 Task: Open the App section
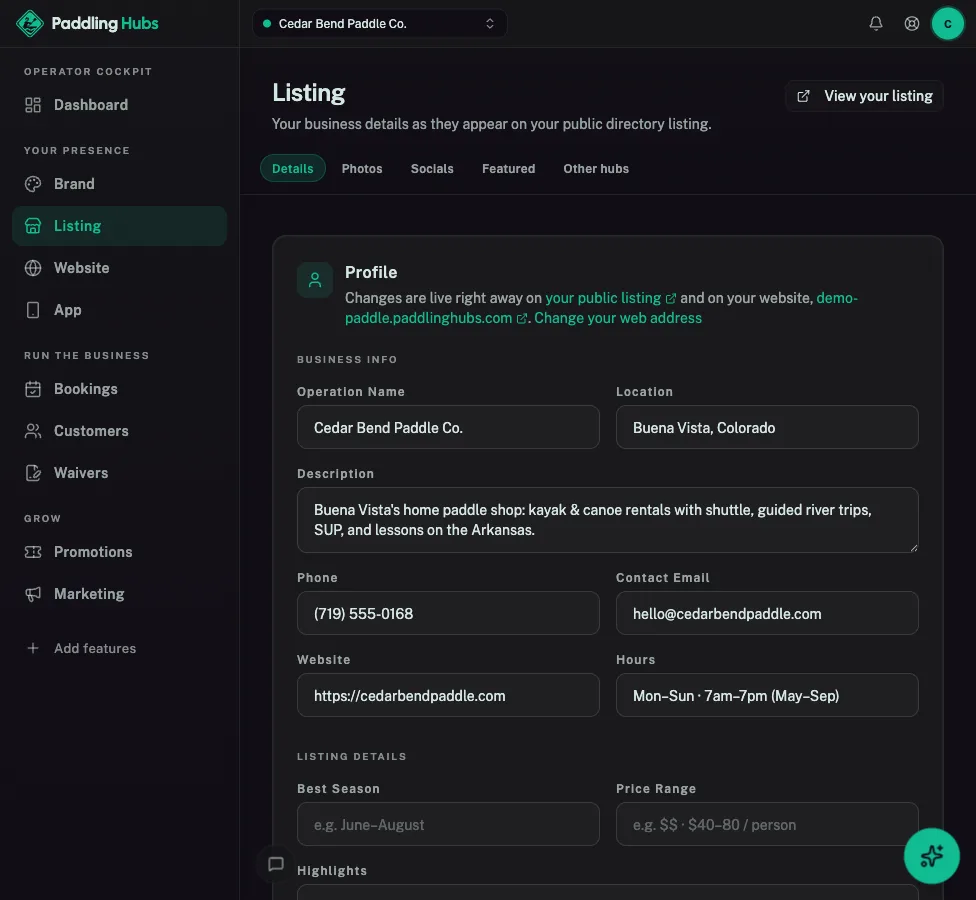coord(120,310)
